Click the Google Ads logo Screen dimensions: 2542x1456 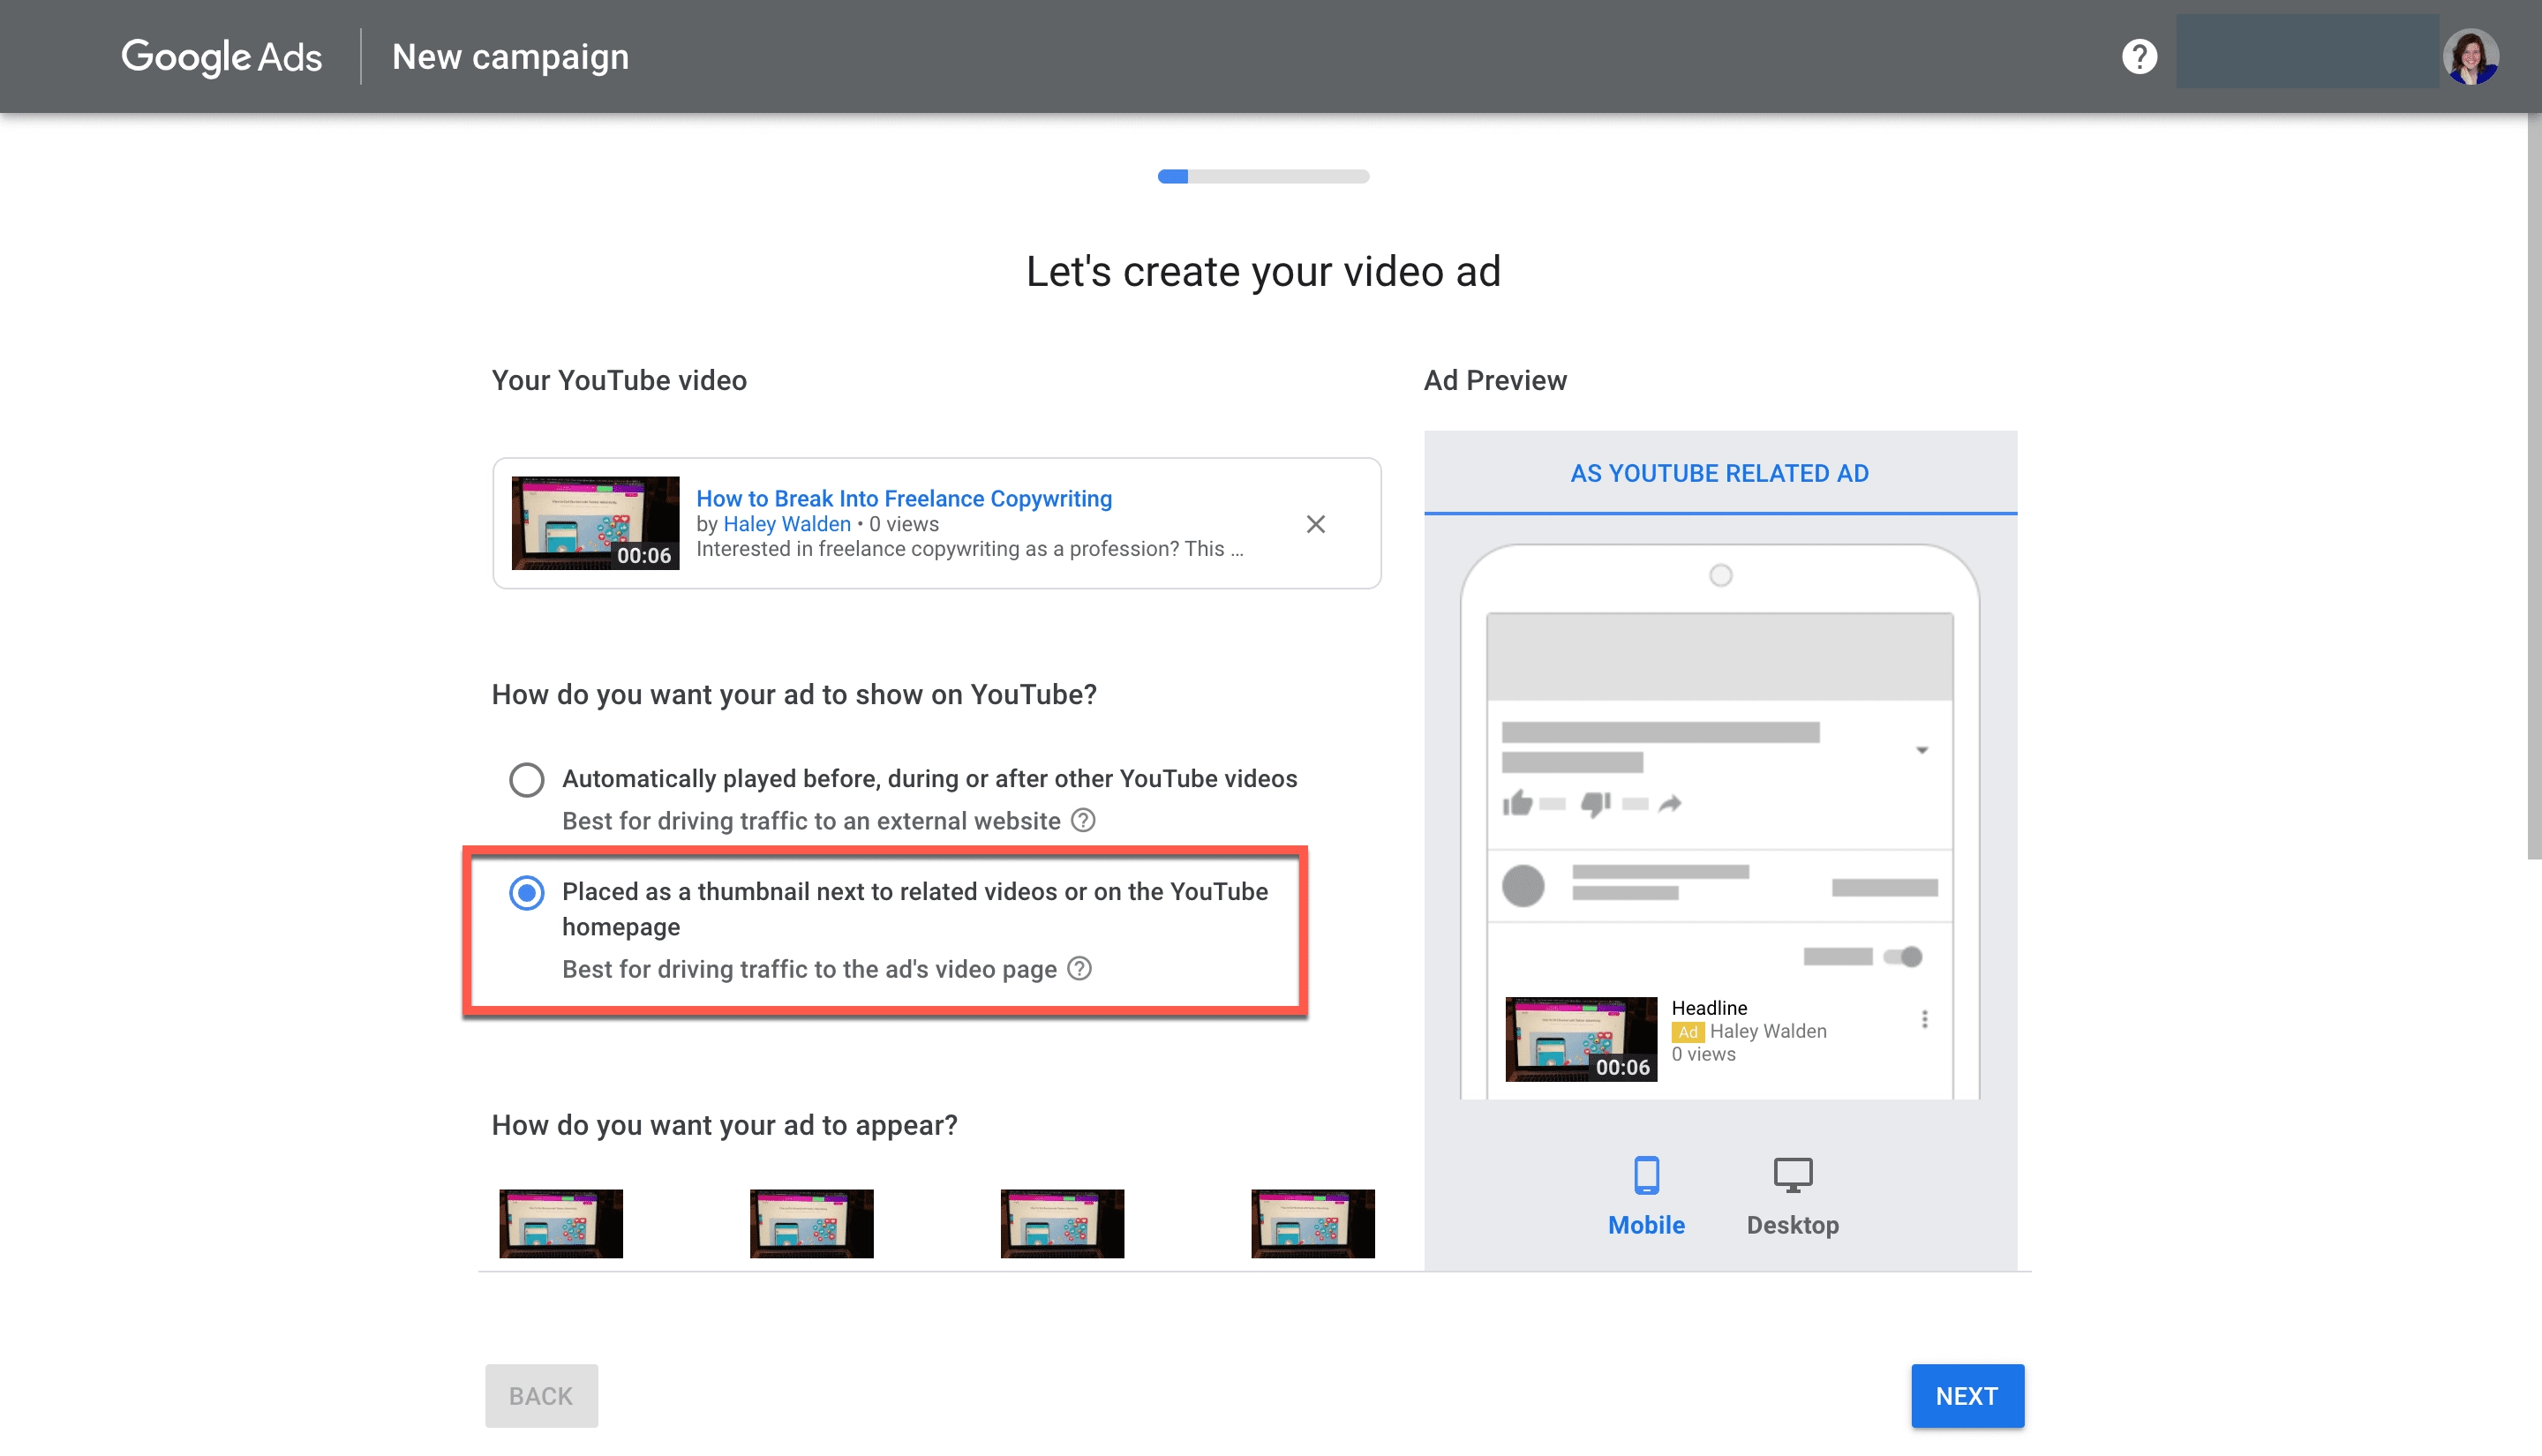click(x=221, y=56)
